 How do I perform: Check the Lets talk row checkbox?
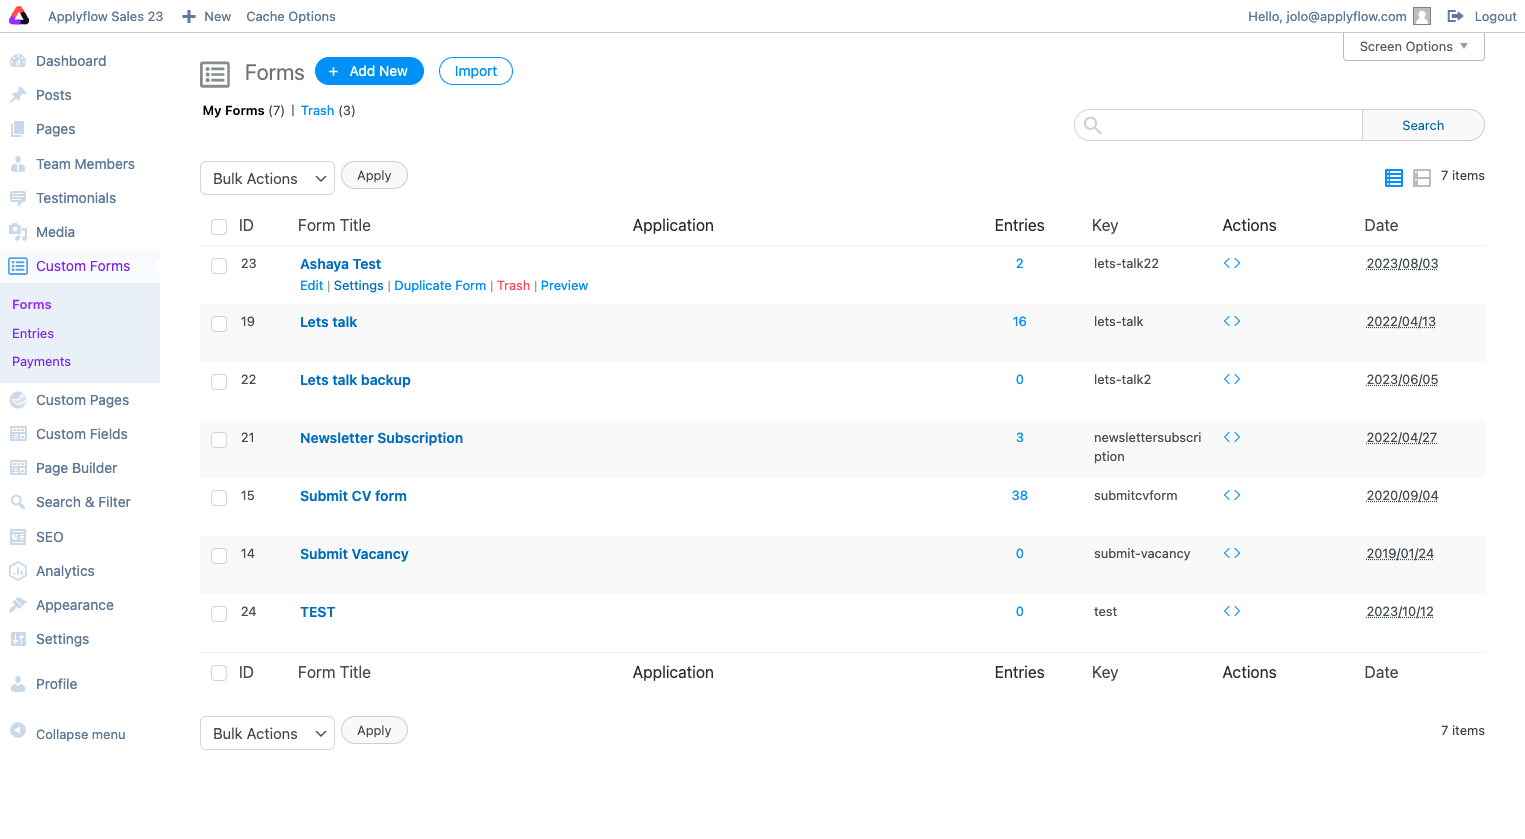(x=219, y=324)
